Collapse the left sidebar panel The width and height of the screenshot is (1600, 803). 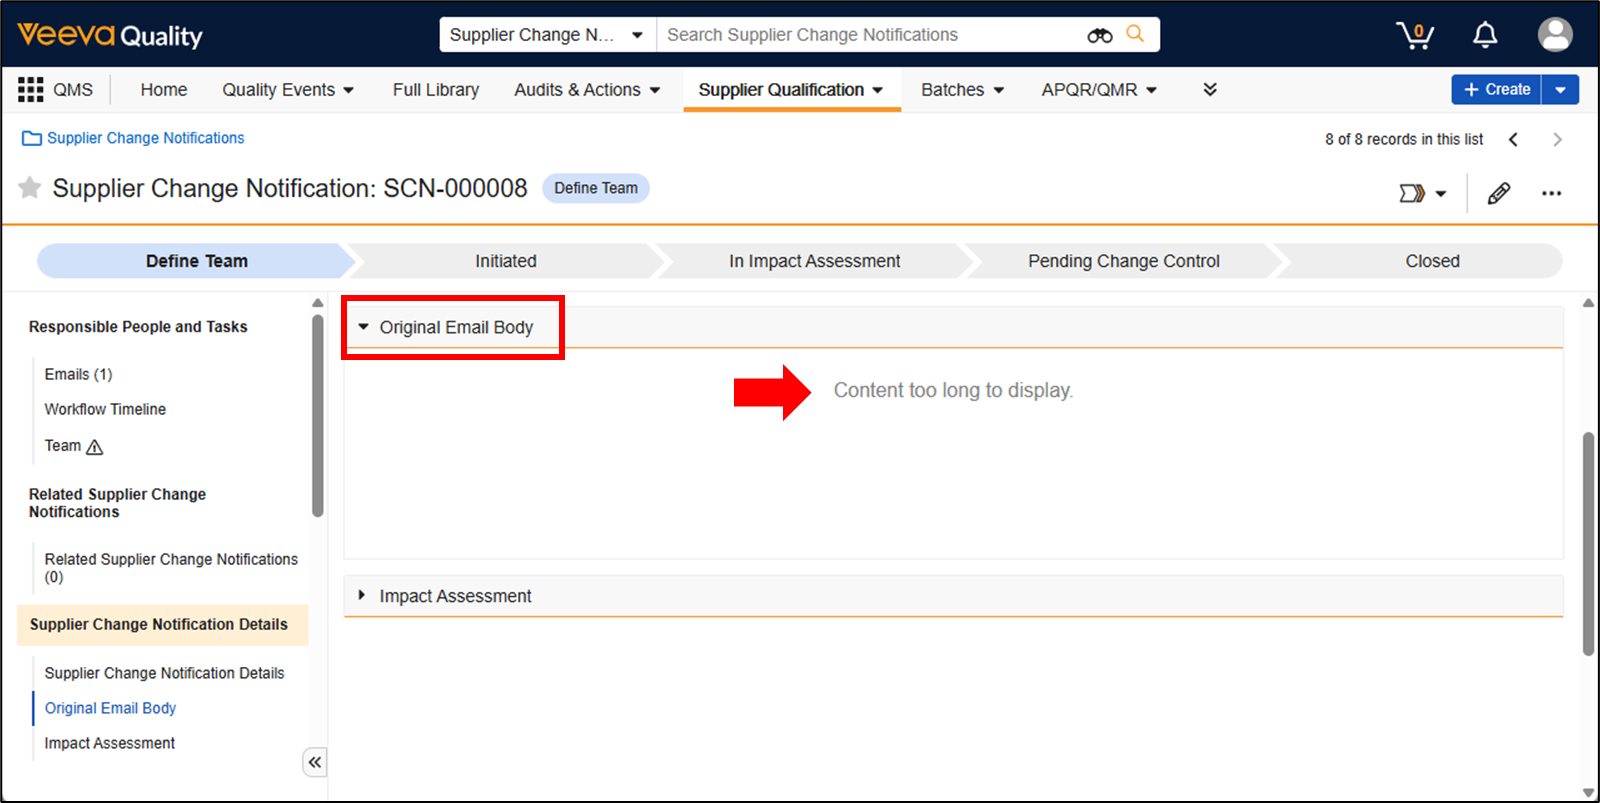(315, 763)
